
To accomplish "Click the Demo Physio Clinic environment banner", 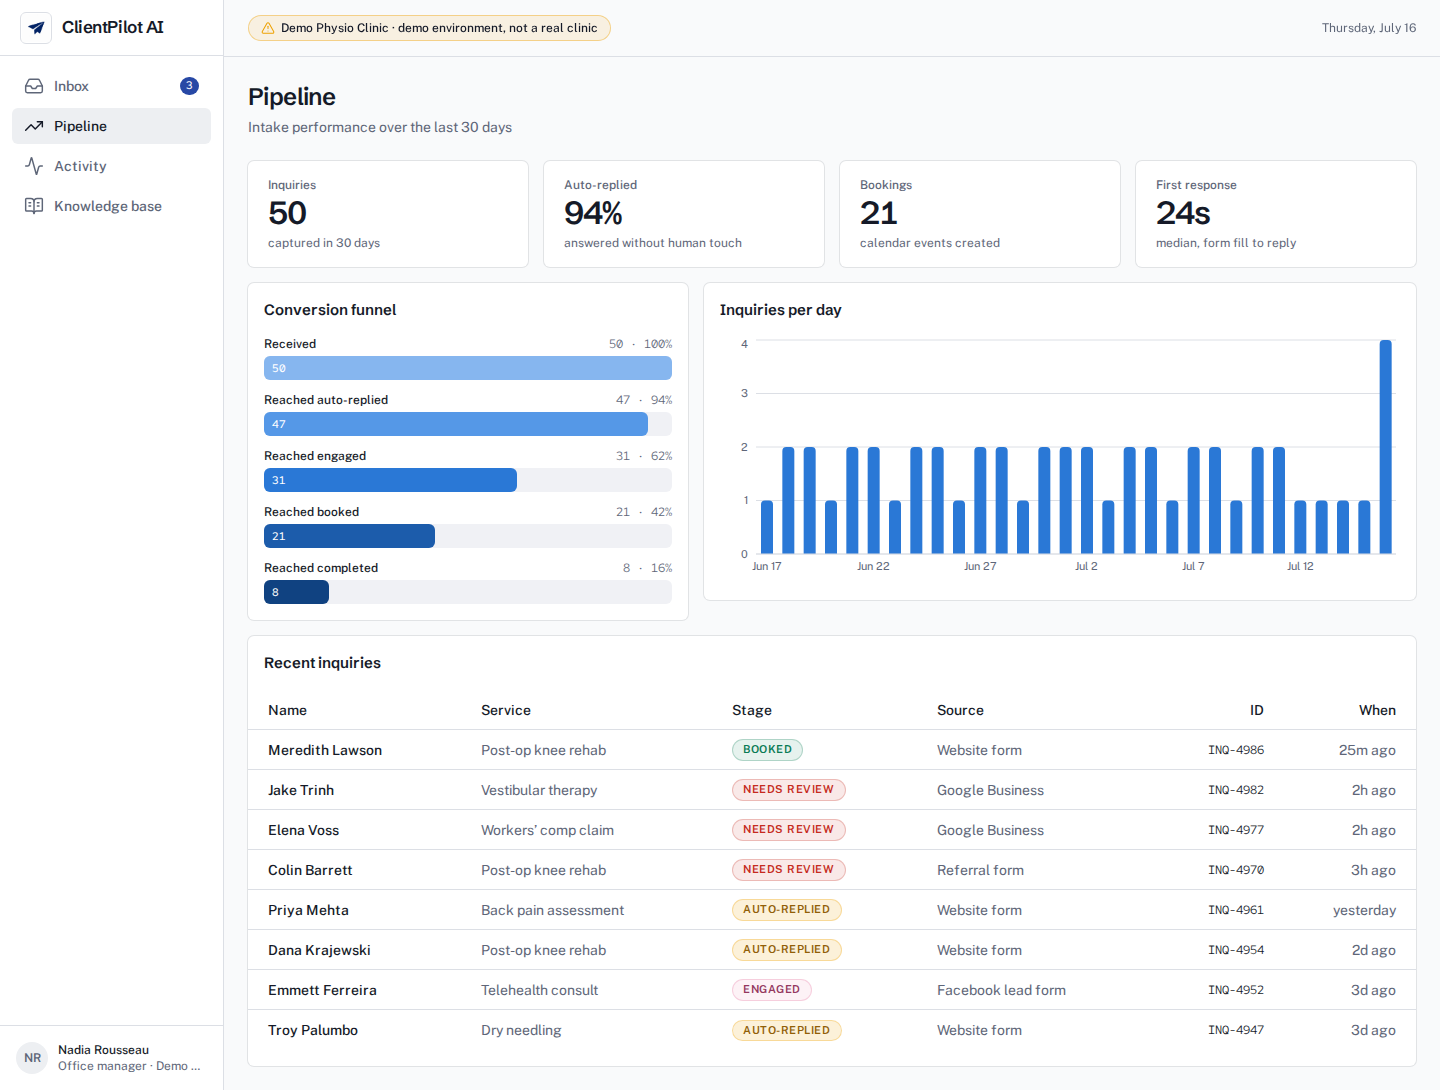I will click(x=429, y=28).
